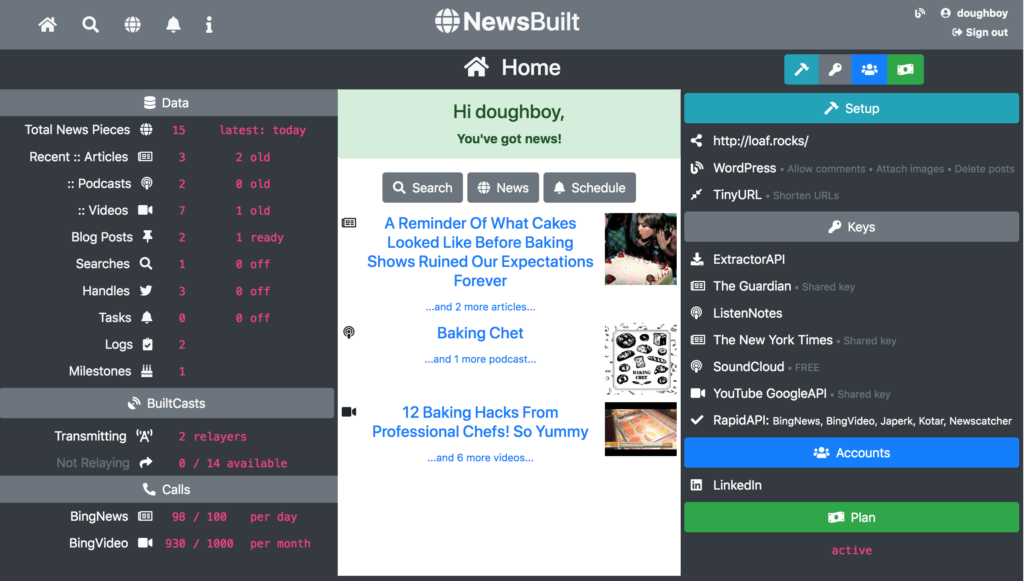Click Twitter bird icon beside Handles

coord(146,290)
